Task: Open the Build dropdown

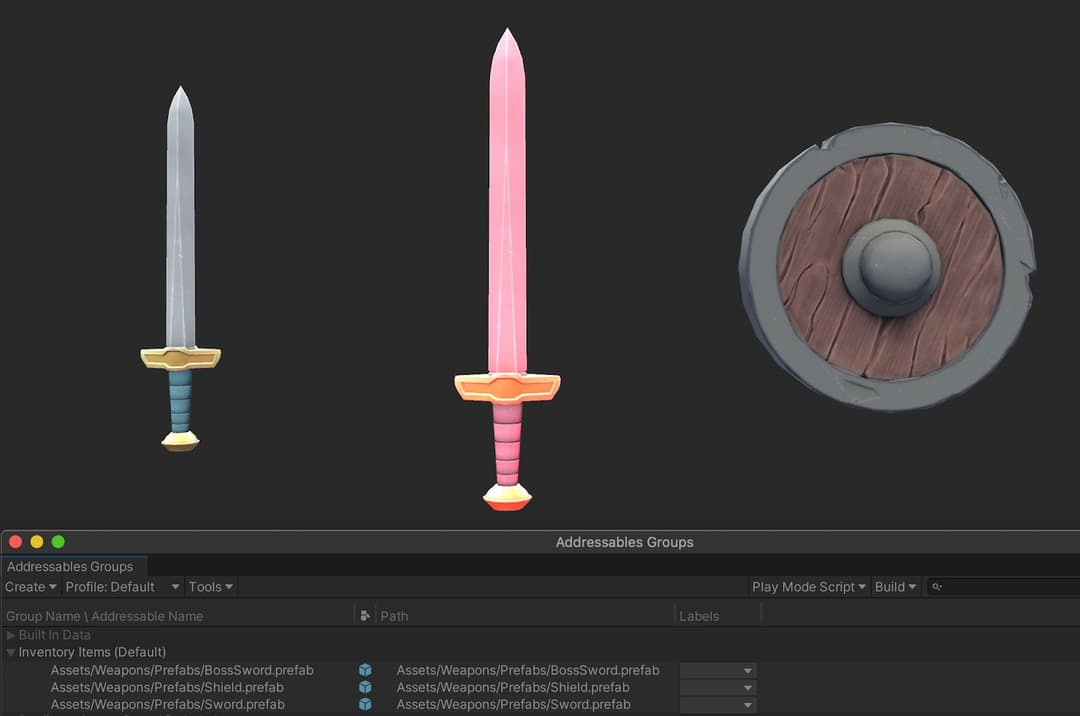Action: (x=894, y=587)
